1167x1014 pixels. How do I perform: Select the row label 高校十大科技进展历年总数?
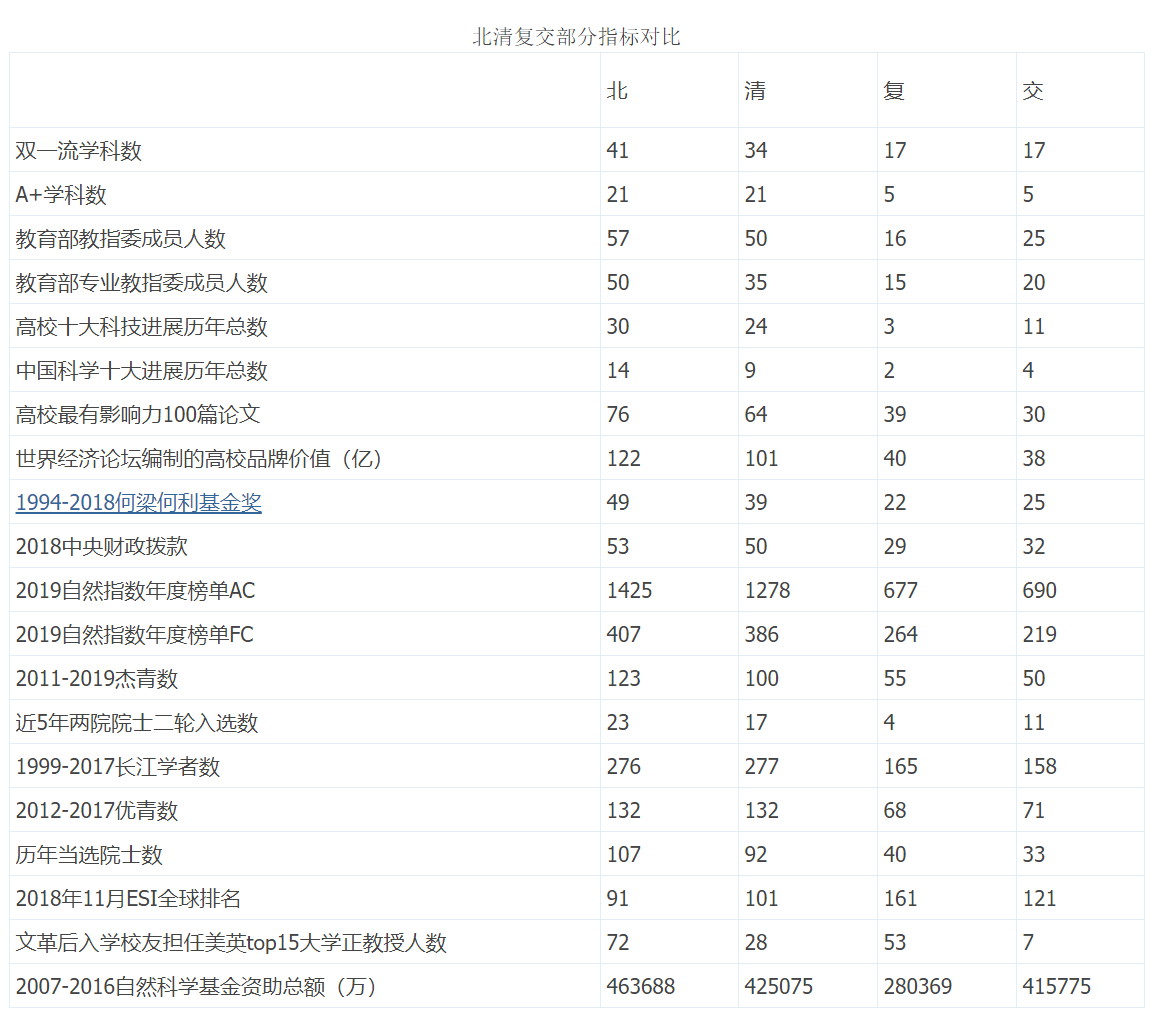(x=141, y=326)
